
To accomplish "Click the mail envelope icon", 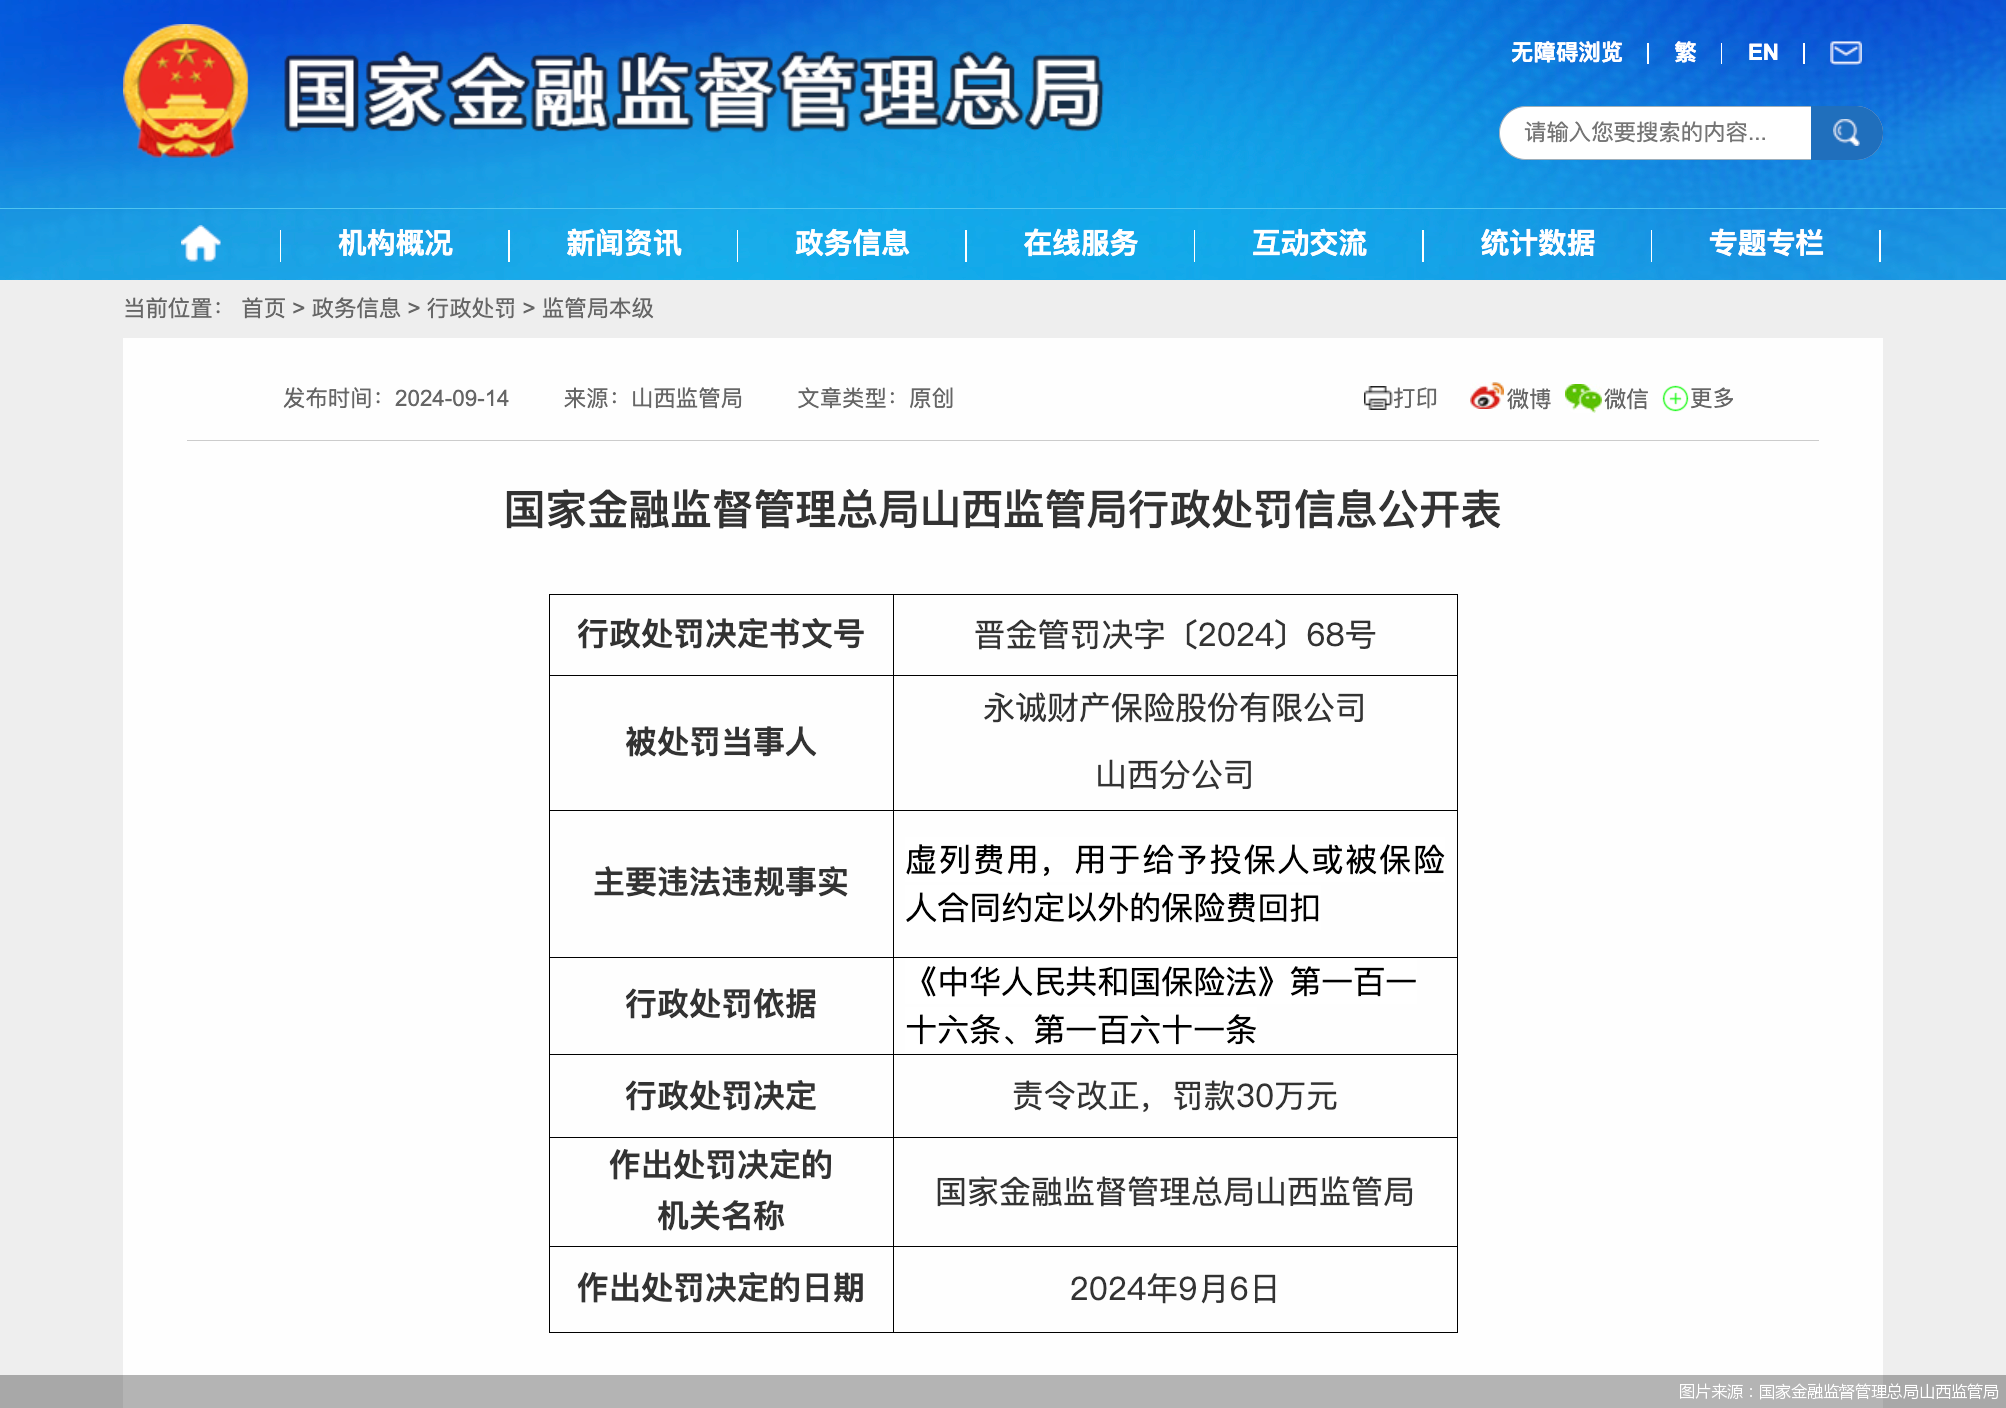I will [1845, 52].
